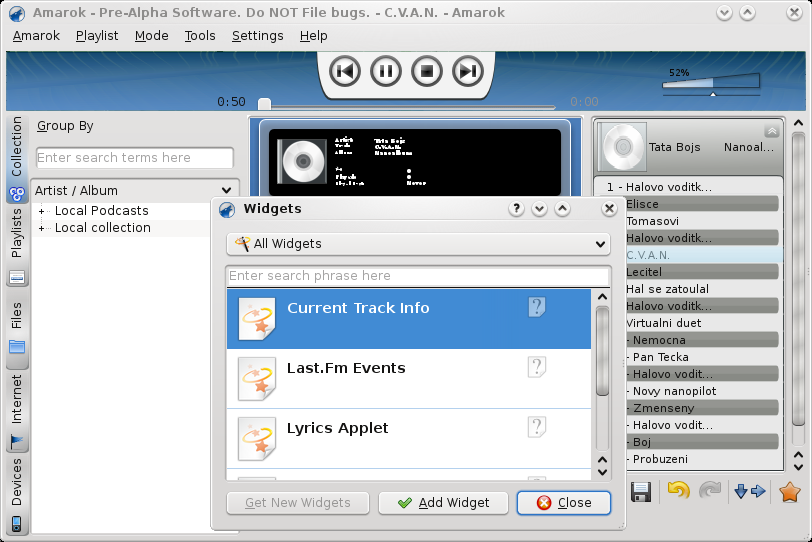Image resolution: width=812 pixels, height=542 pixels.
Task: Switch to the Devices sidebar tab
Action: (x=17, y=494)
